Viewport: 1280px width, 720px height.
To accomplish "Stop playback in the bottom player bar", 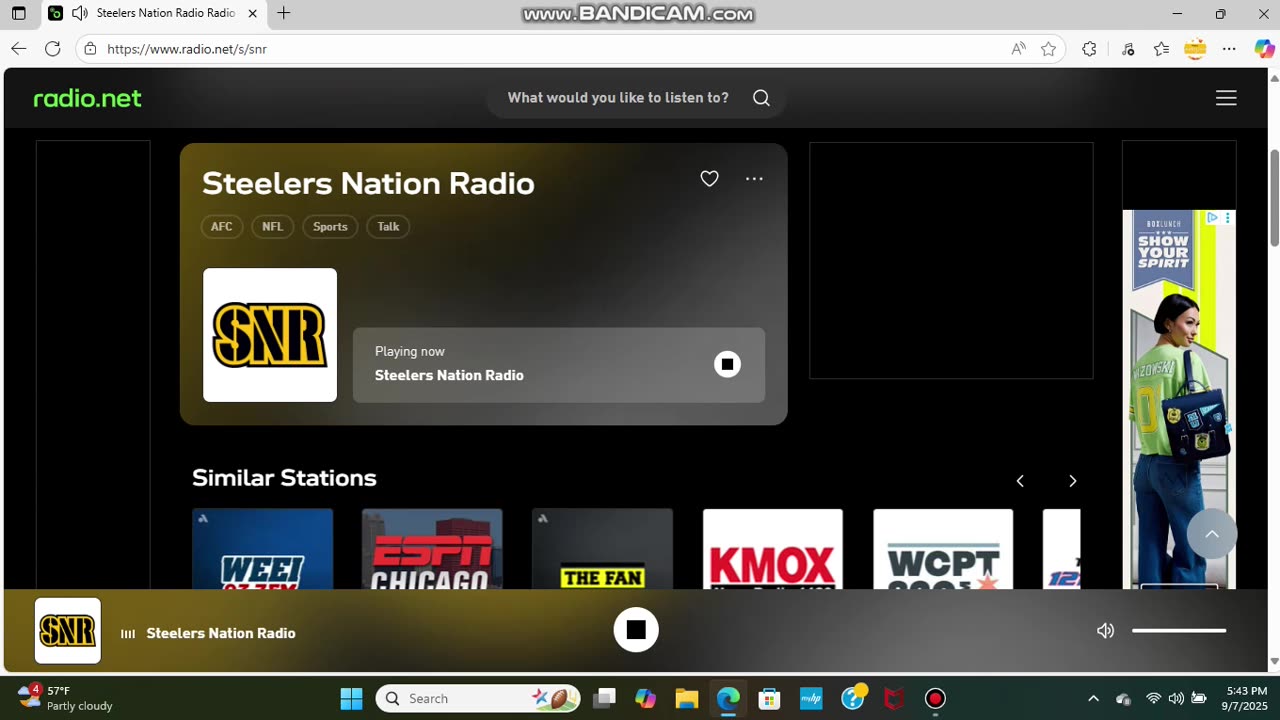I will (636, 630).
